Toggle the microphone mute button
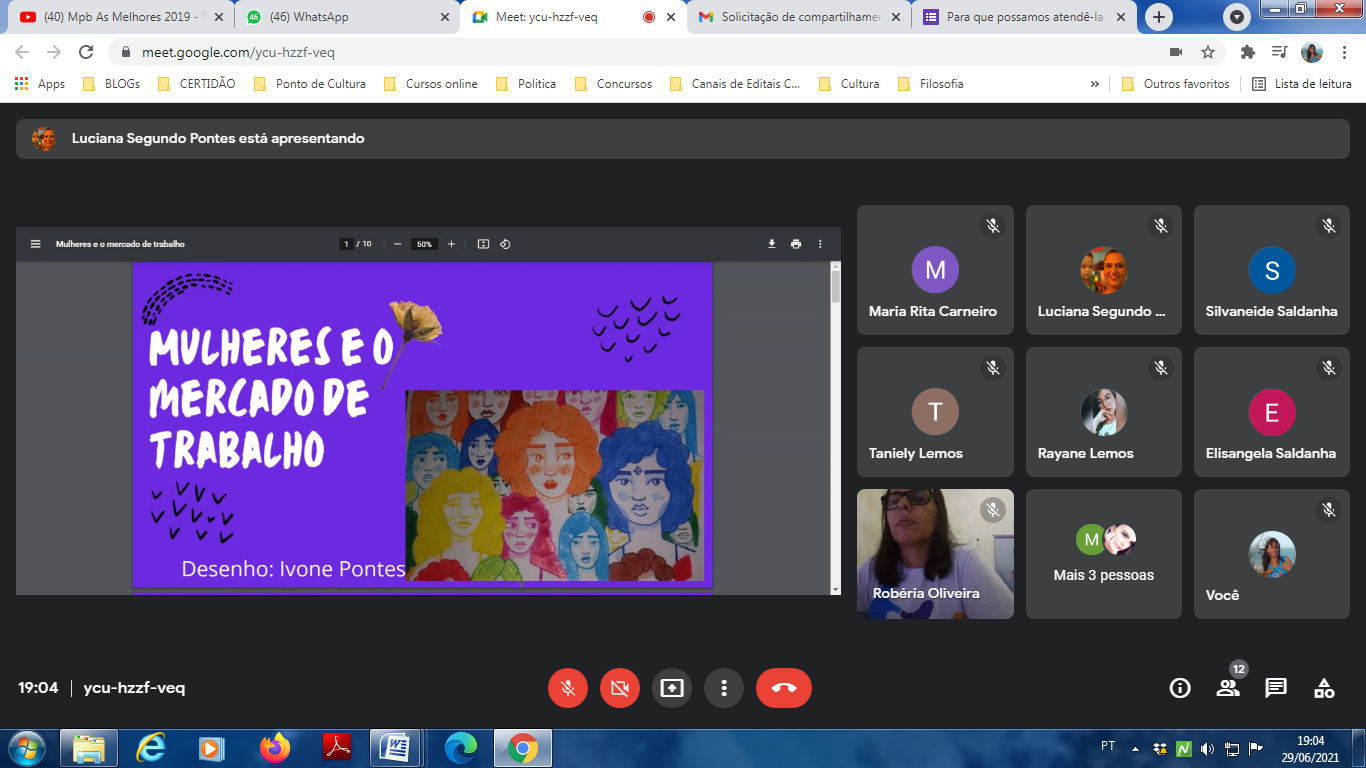The width and height of the screenshot is (1366, 768). pyautogui.click(x=568, y=688)
